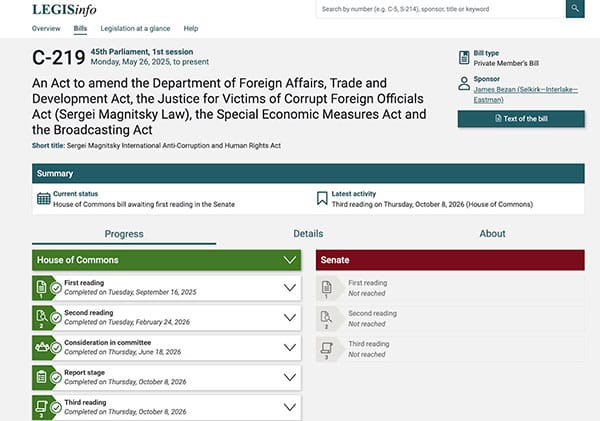Click the Latest activity bookmark icon

[x=322, y=198]
